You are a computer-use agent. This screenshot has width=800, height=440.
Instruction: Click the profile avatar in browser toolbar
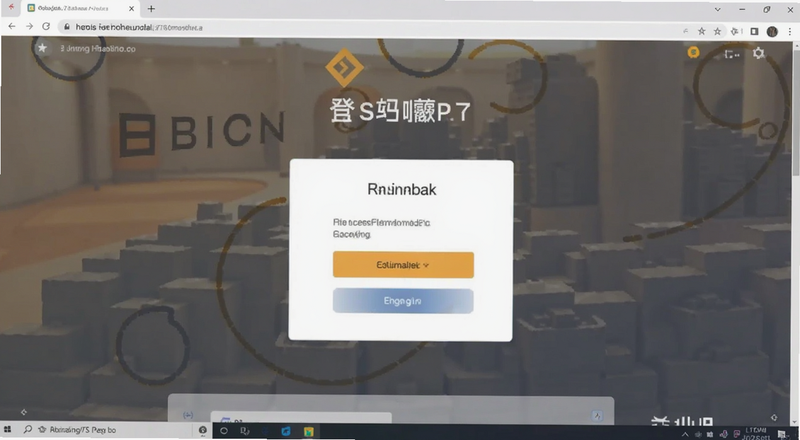(x=772, y=32)
